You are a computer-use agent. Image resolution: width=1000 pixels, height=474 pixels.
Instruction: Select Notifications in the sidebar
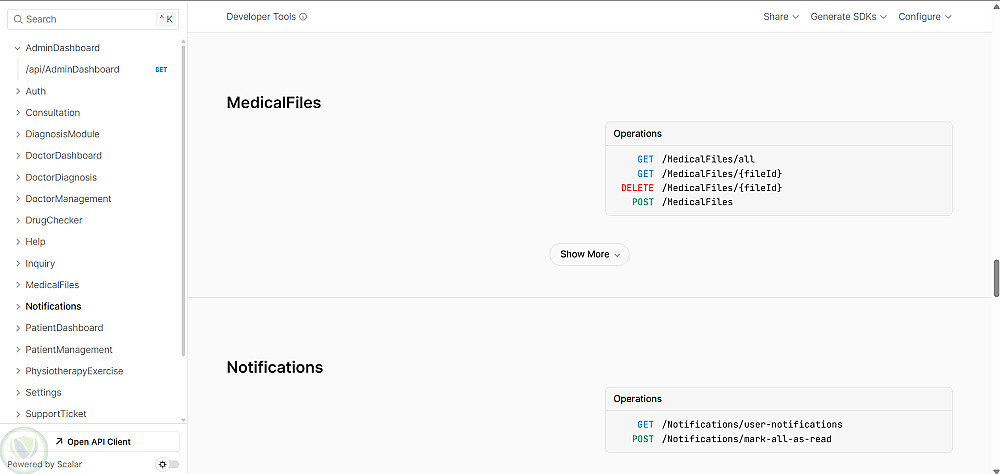53,306
